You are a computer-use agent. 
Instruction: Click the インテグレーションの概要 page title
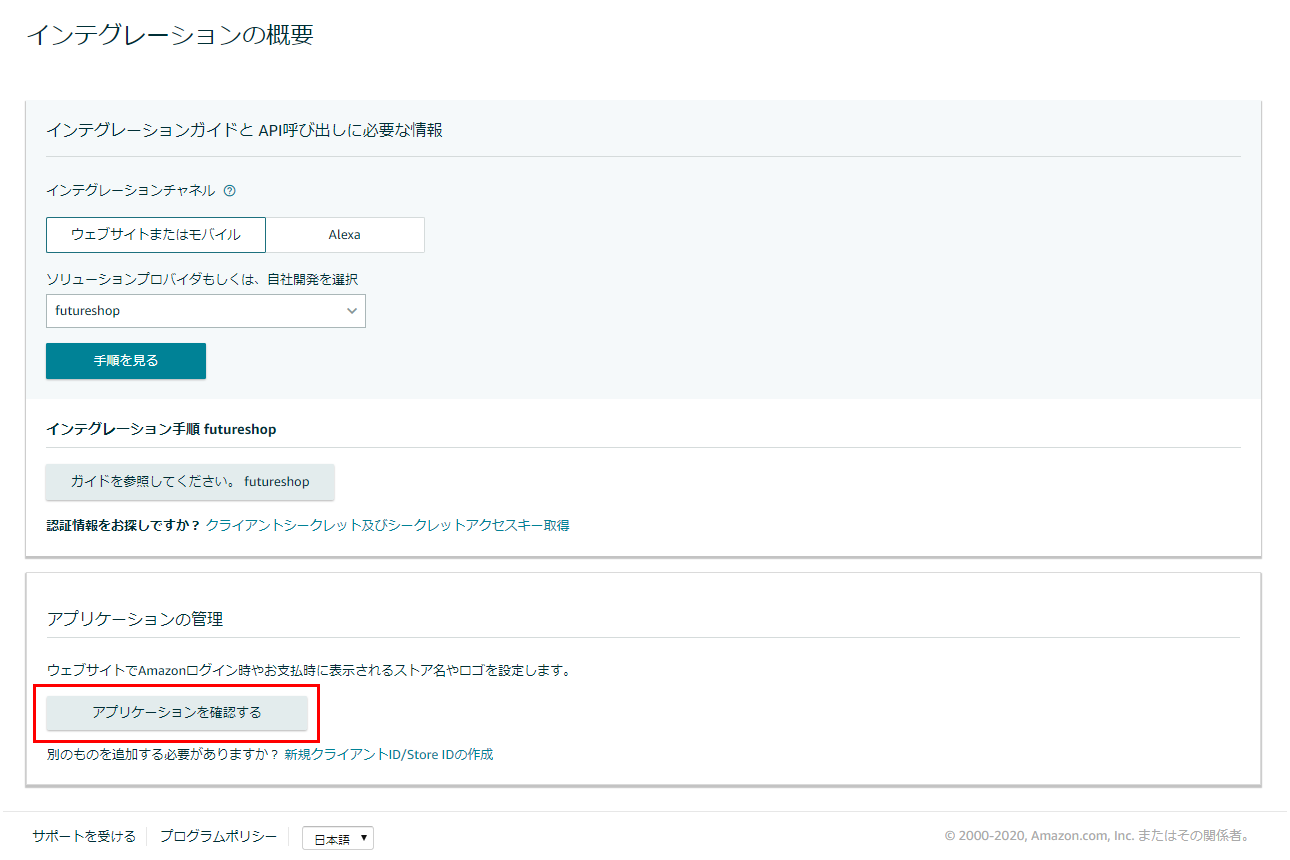[x=171, y=33]
